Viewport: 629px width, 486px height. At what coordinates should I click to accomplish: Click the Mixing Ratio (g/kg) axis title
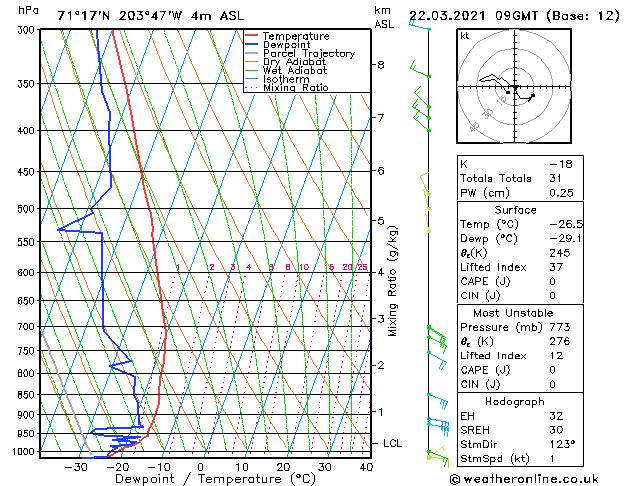click(x=393, y=281)
